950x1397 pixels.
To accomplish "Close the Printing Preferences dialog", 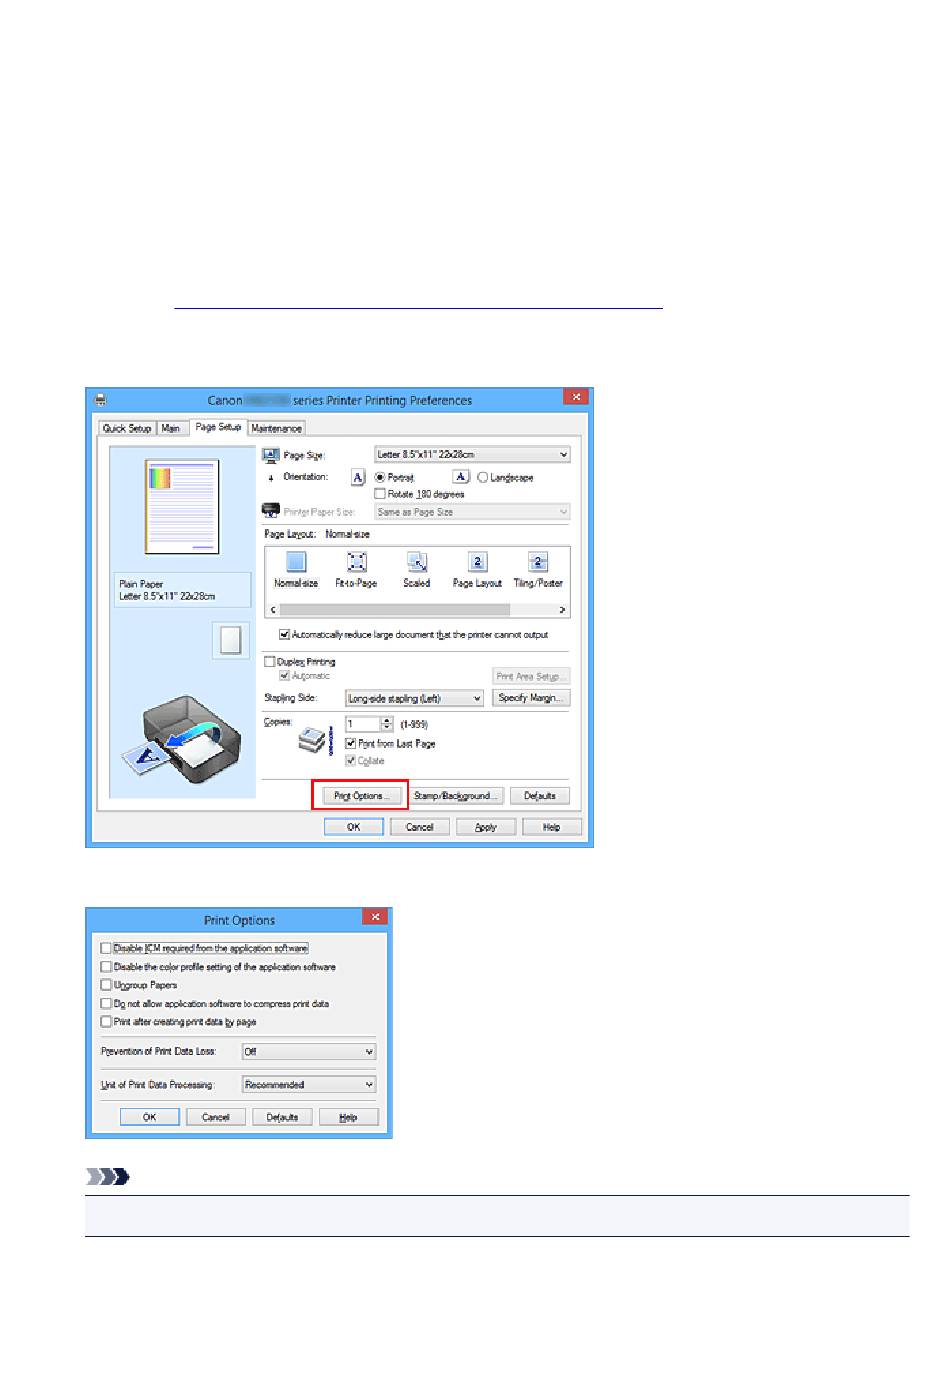I will tap(576, 397).
